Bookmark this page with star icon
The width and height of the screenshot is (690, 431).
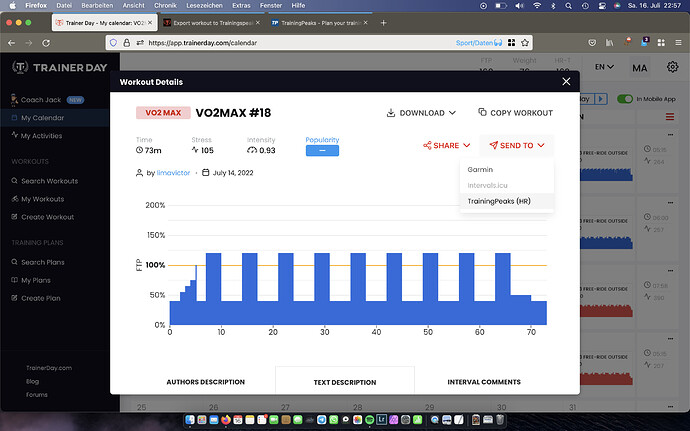(x=525, y=43)
